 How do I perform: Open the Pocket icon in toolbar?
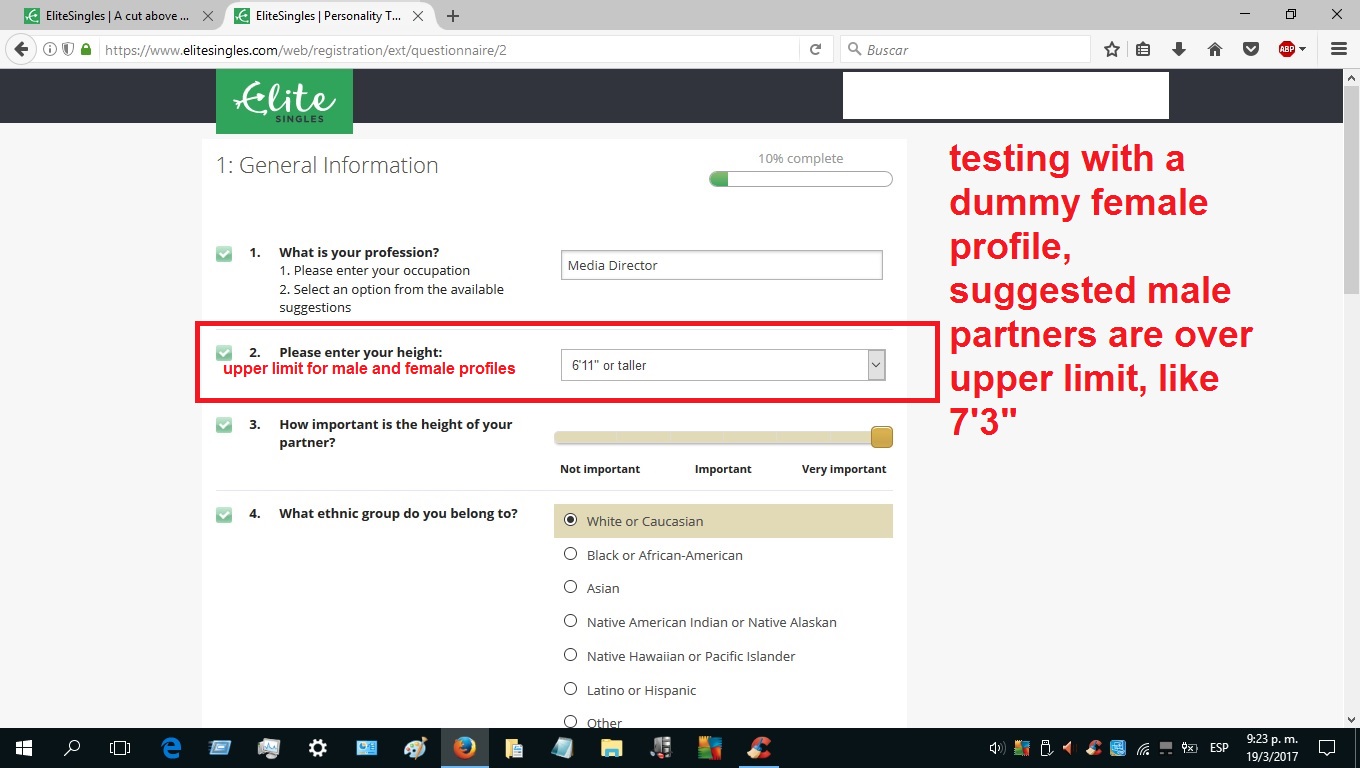point(1251,49)
